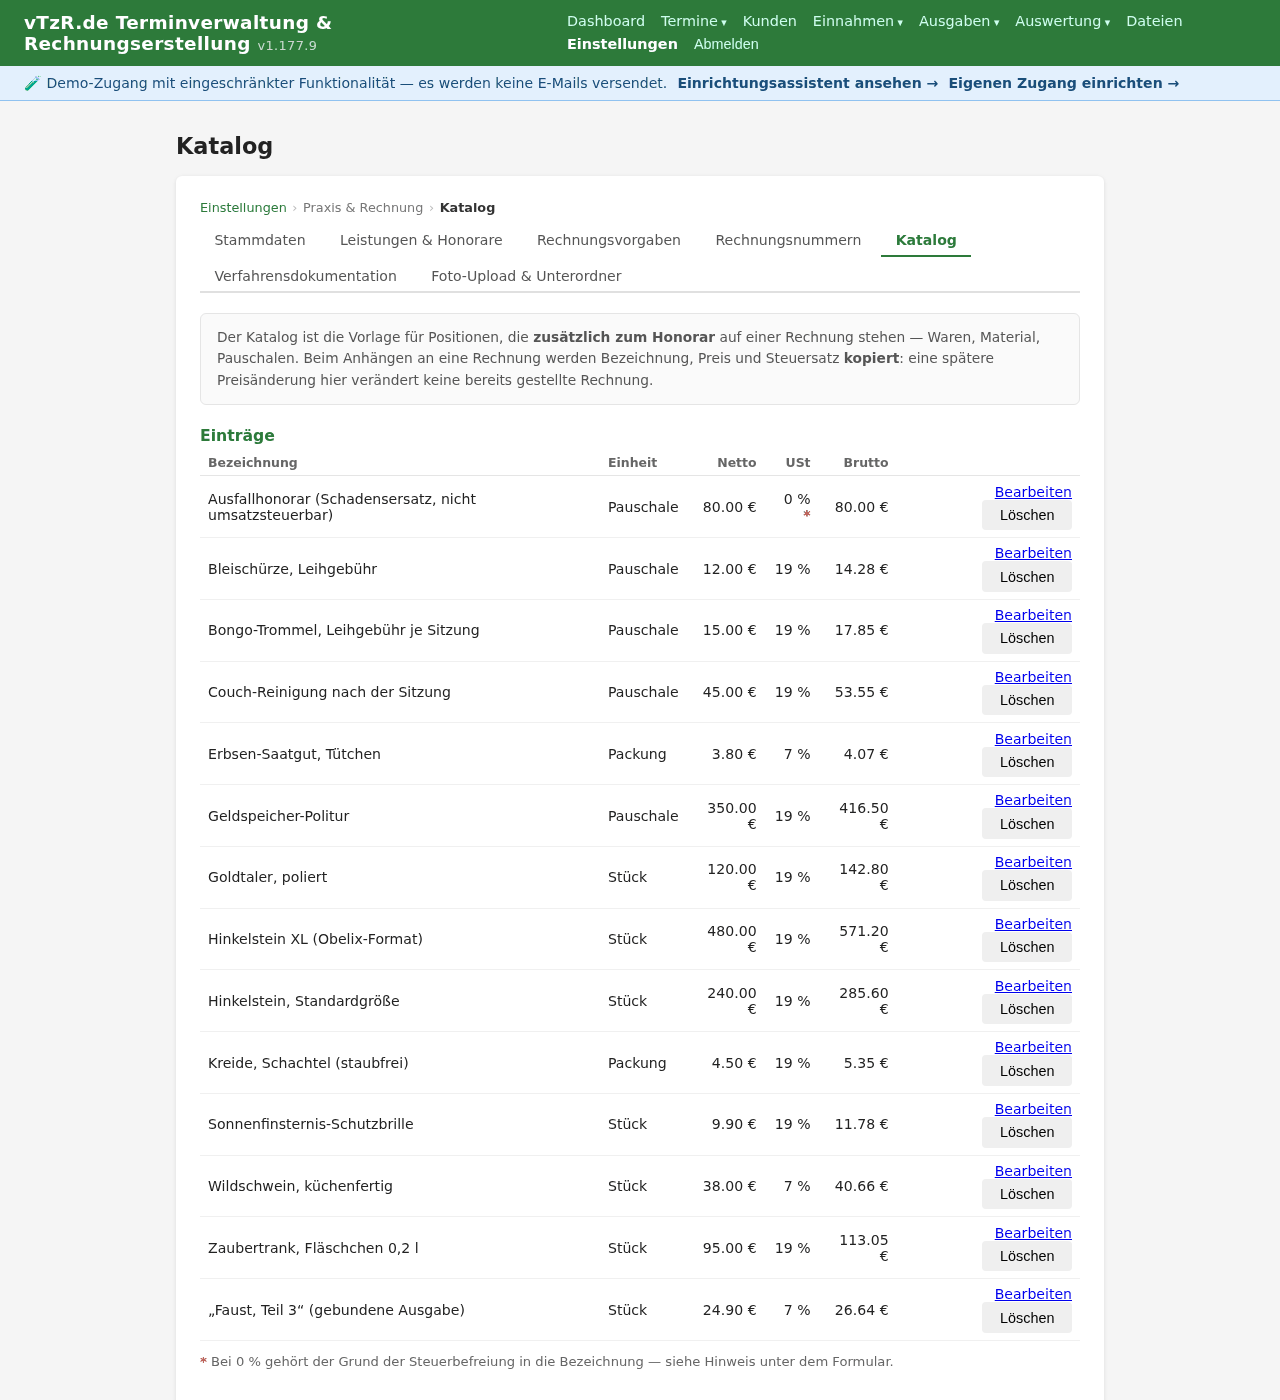Open Einrichtungsassistent ansehen link
Viewport: 1280px width, 1400px height.
pyautogui.click(x=808, y=83)
